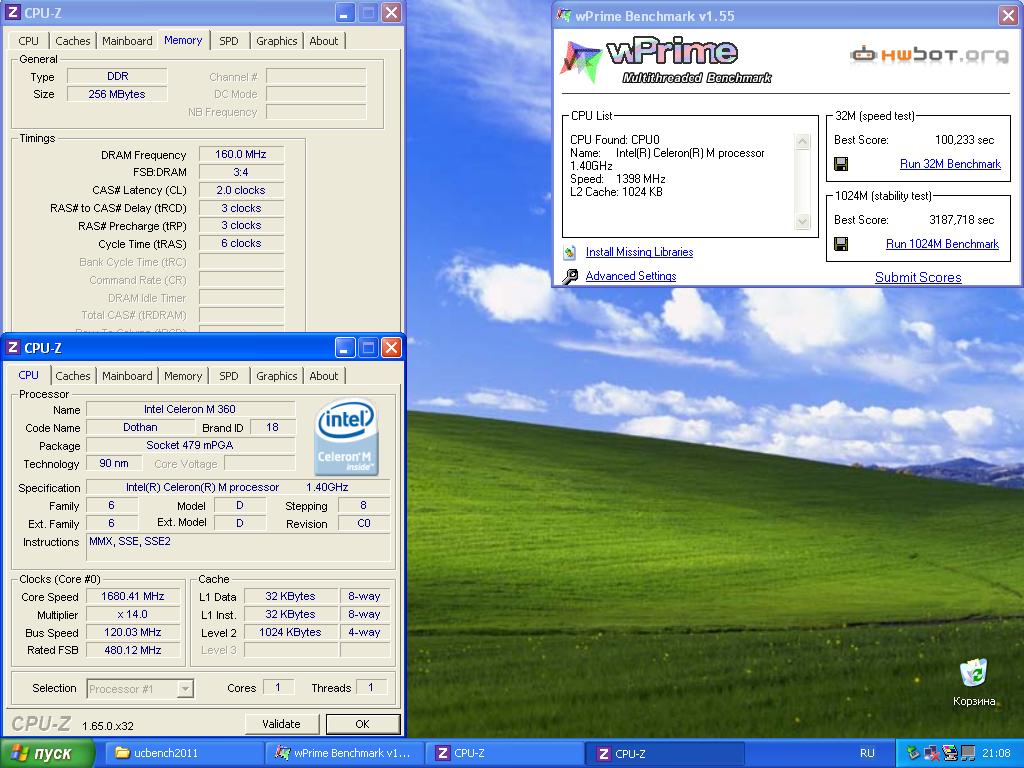Click the CAS# Latency 2.0 clocks value
This screenshot has width=1024, height=768.
(241, 190)
